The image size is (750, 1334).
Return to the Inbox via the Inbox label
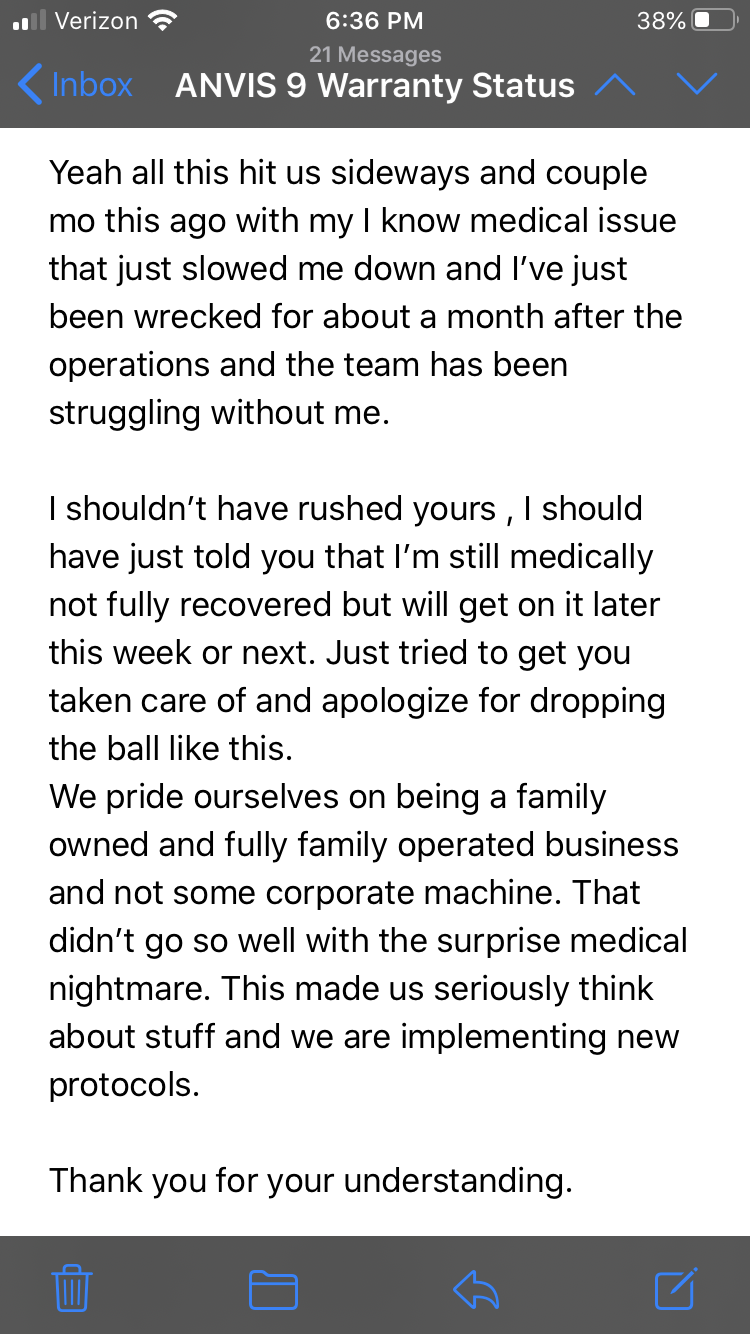coord(91,85)
